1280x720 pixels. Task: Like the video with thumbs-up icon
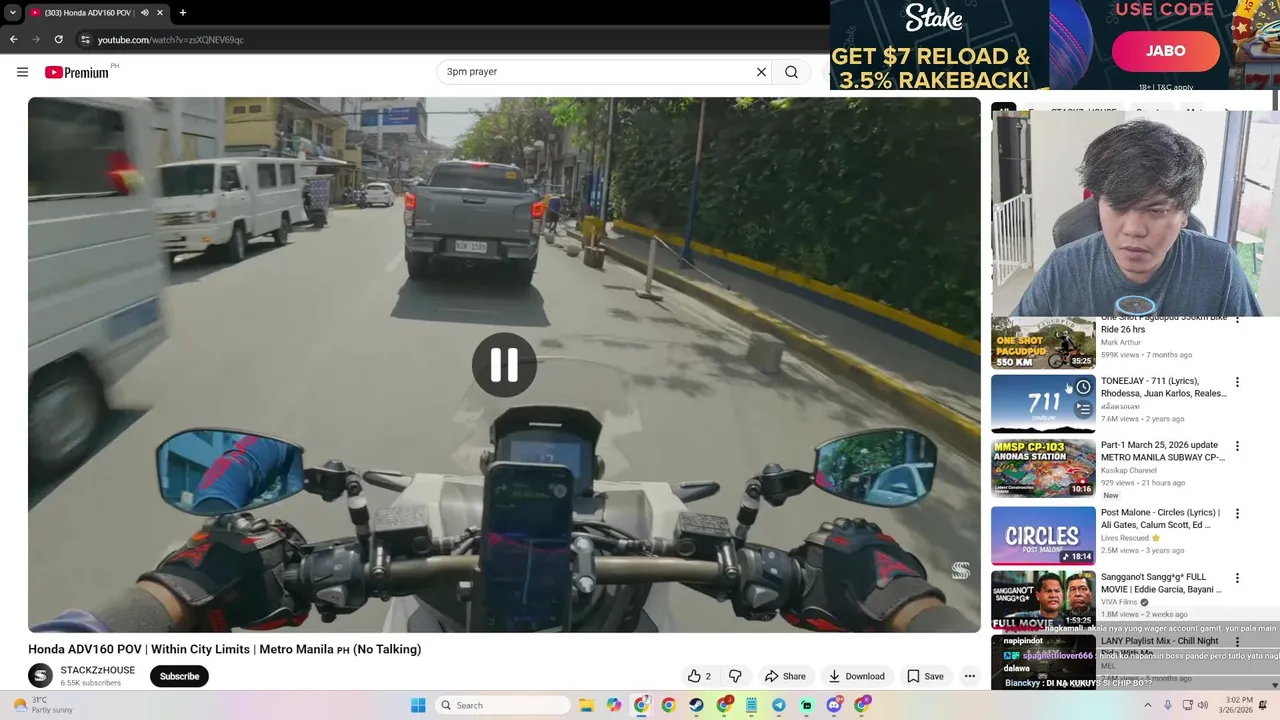[x=699, y=676]
